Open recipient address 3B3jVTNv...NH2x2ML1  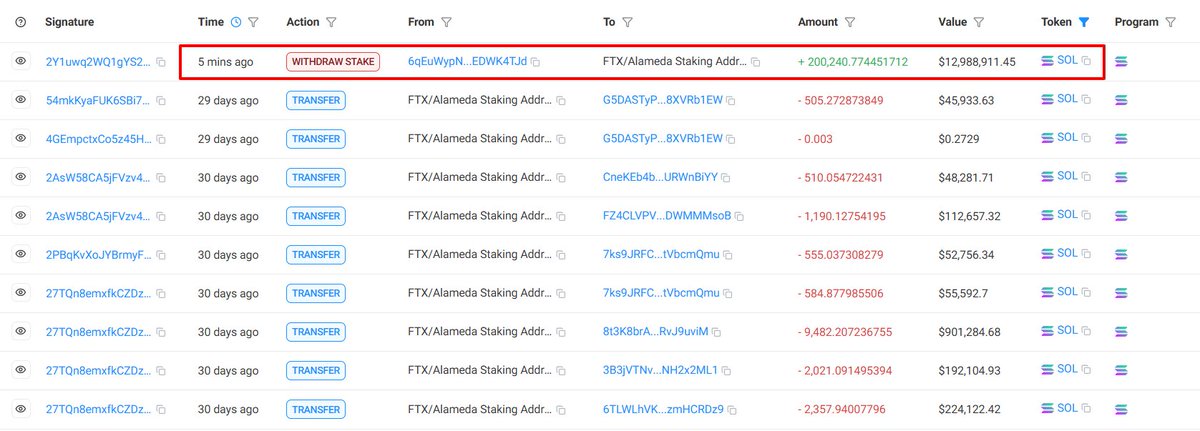(660, 370)
